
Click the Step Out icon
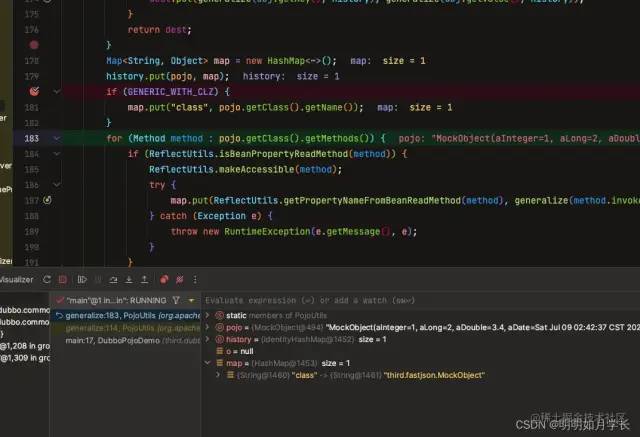point(144,280)
